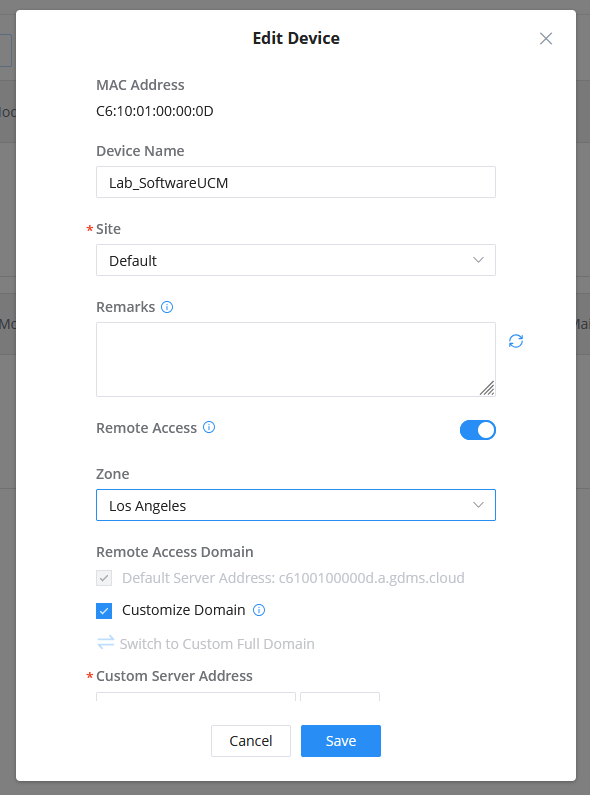Click Switch to Custom Full Domain link
Screen dimensions: 590x795
click(217, 644)
